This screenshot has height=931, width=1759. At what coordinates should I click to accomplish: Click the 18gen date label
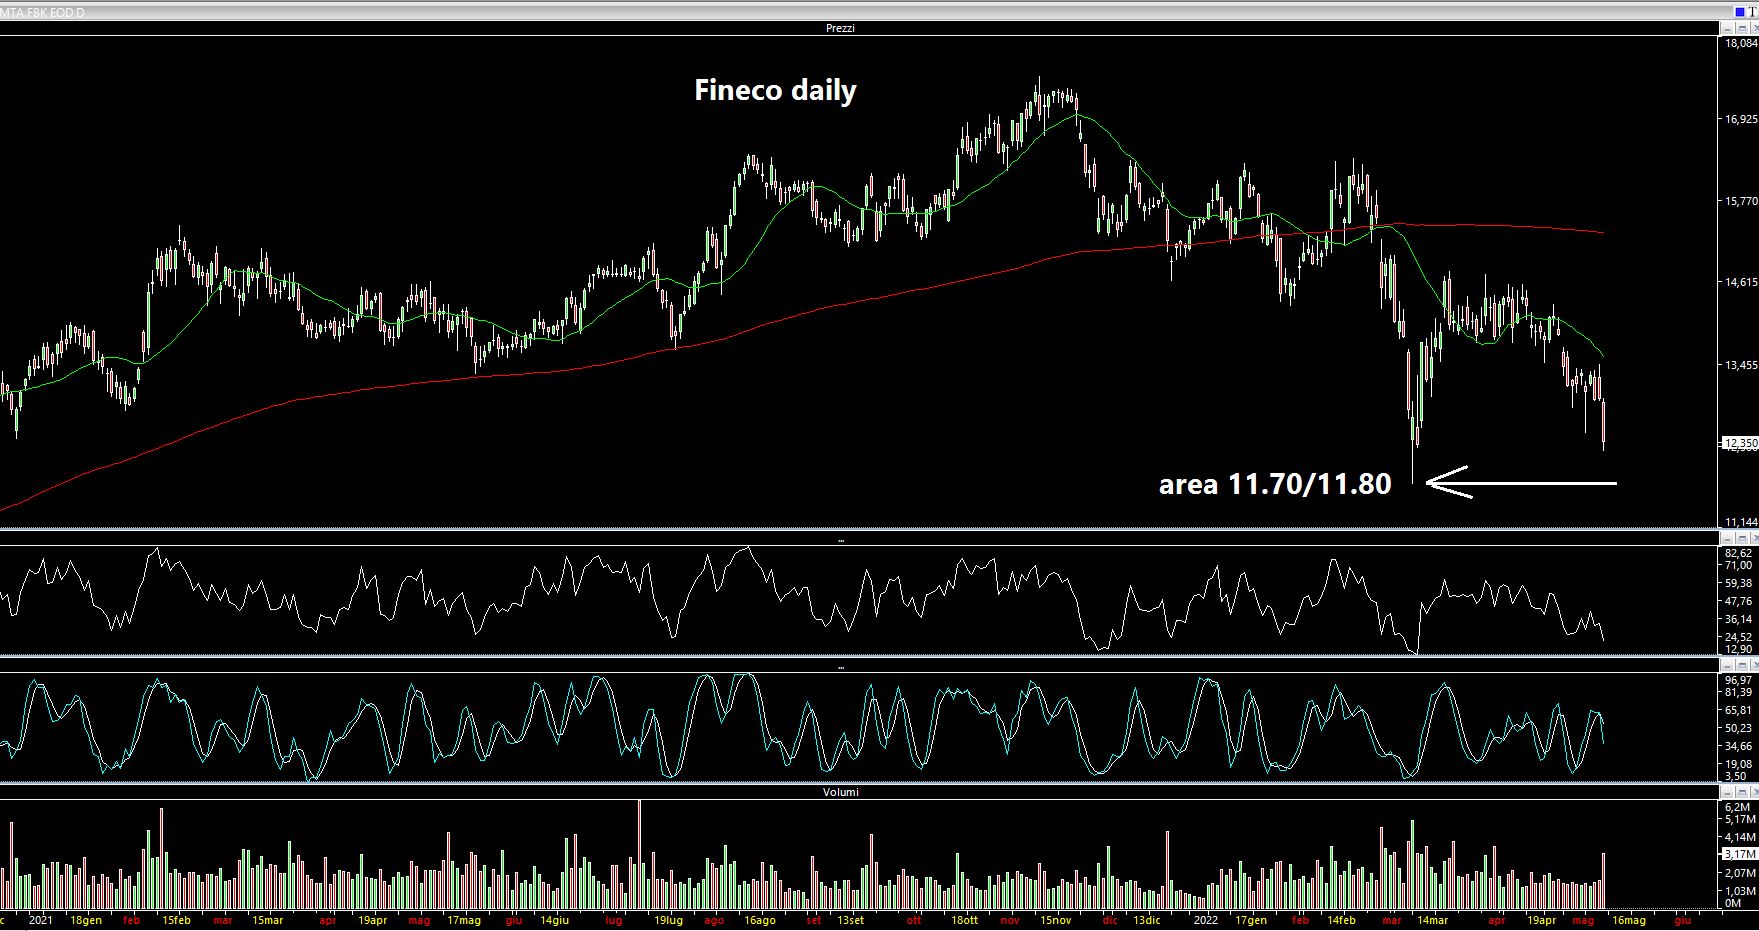pos(85,919)
